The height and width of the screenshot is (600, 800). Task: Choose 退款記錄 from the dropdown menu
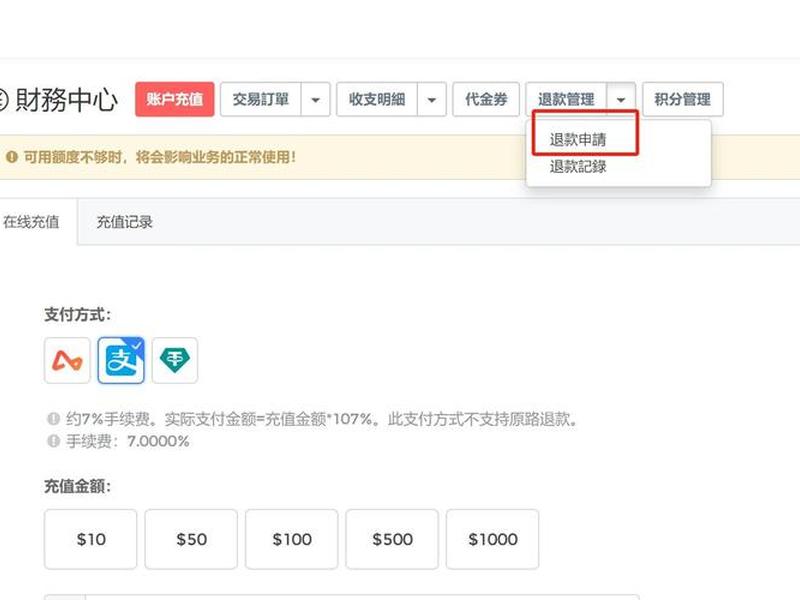pos(578,166)
